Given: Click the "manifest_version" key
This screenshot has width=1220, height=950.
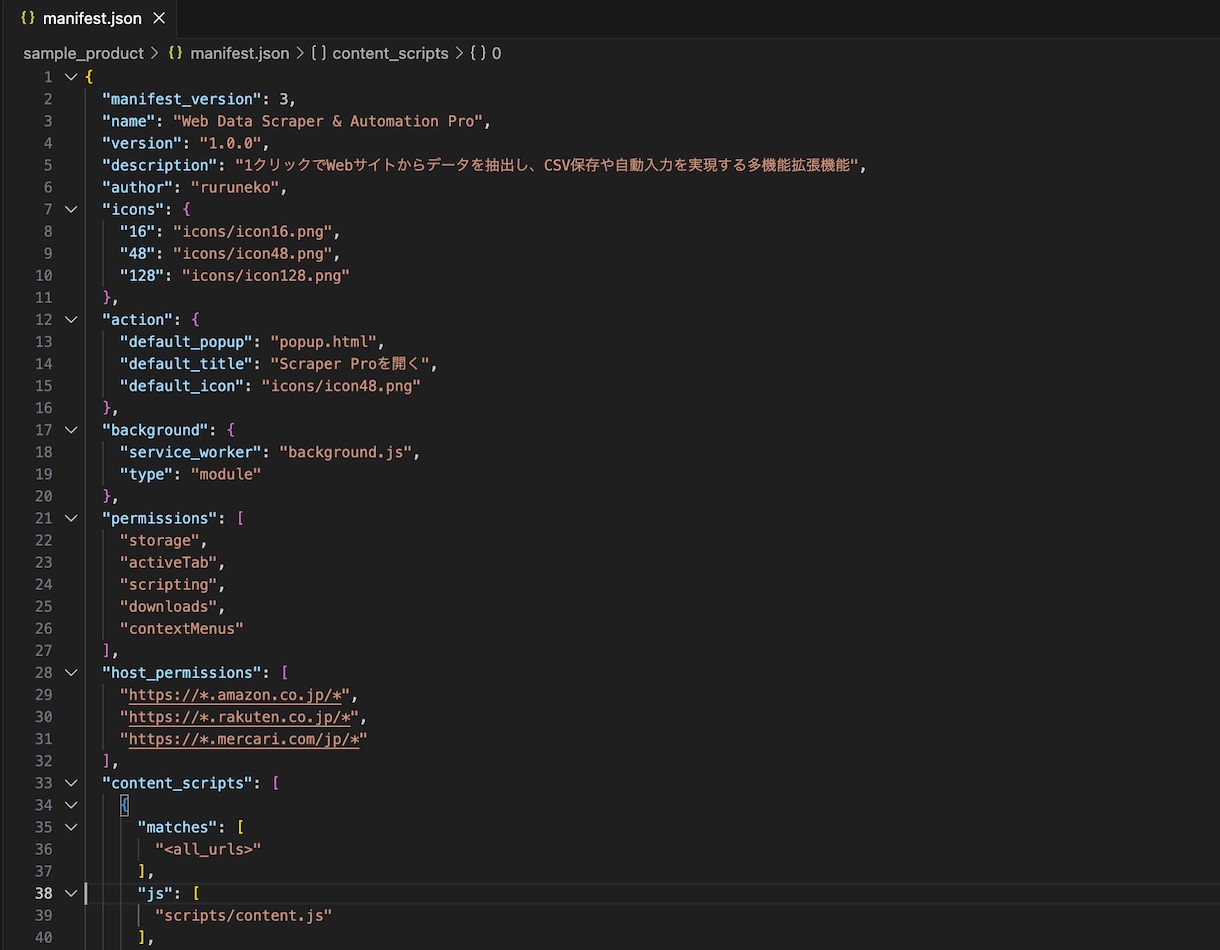Looking at the screenshot, I should (x=182, y=99).
